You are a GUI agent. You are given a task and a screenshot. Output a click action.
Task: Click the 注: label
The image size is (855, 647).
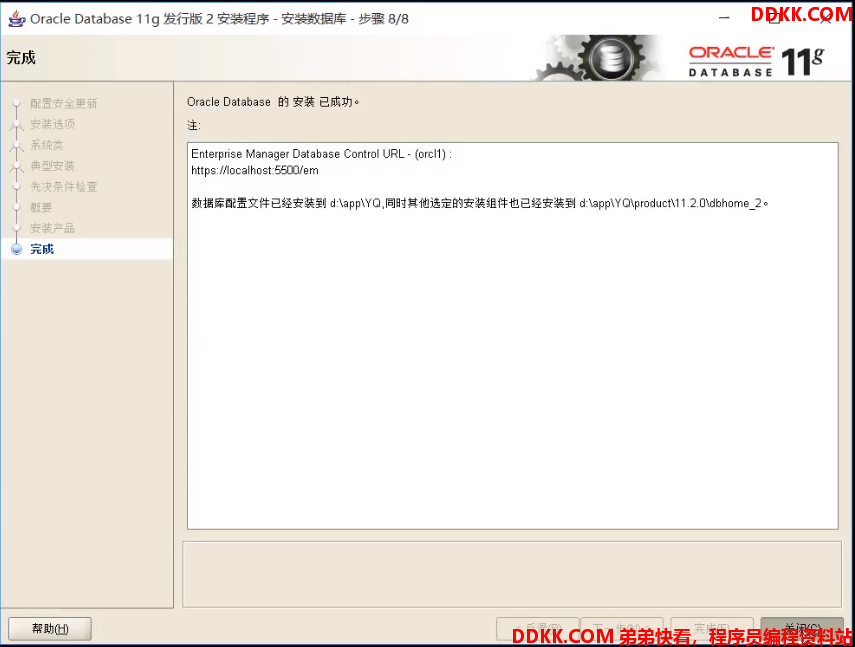point(194,125)
